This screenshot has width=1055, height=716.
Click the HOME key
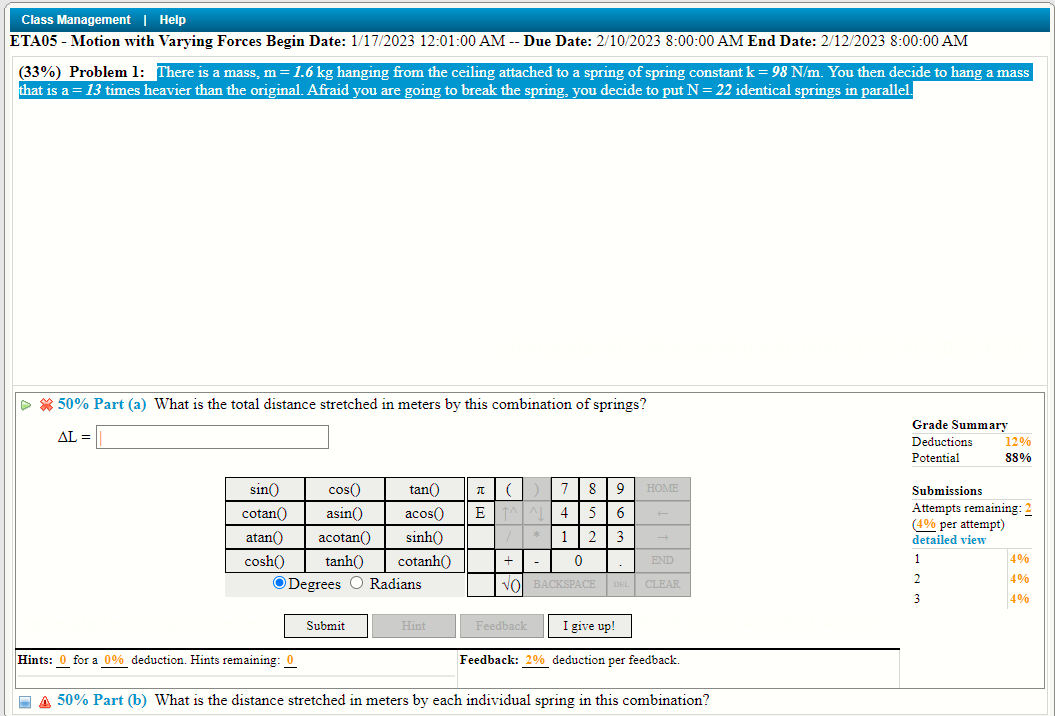[x=663, y=489]
